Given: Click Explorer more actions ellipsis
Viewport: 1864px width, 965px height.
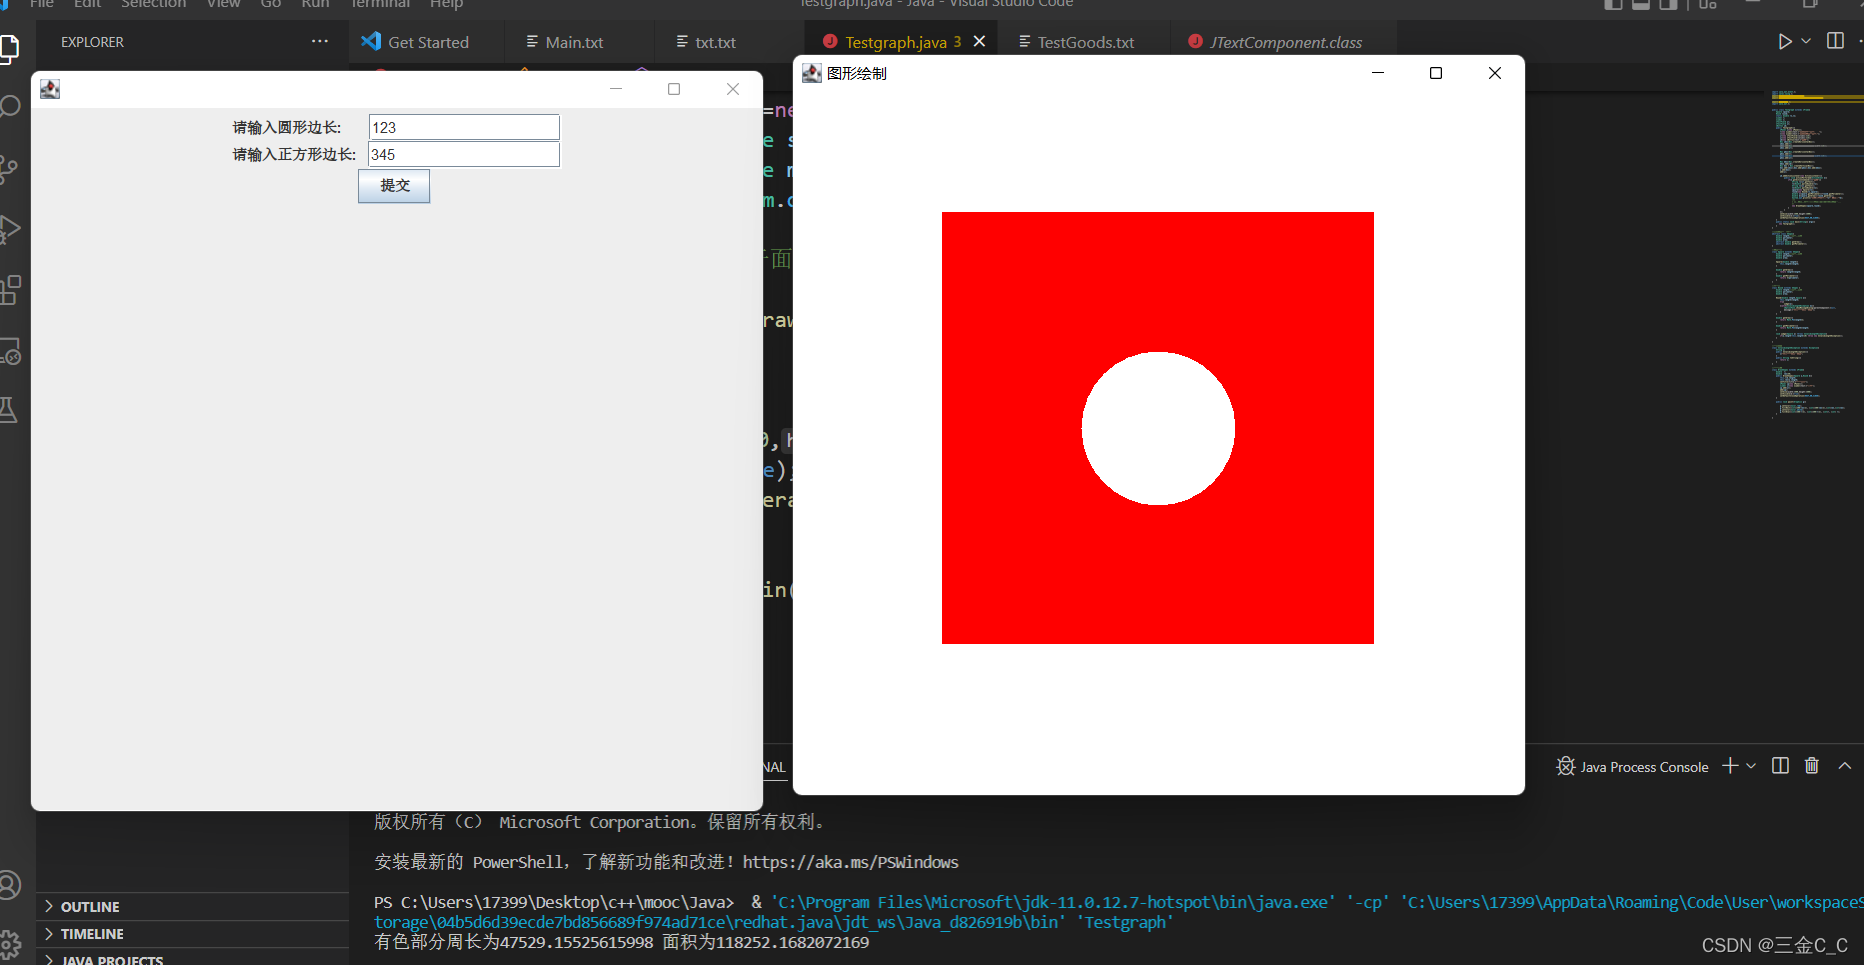Looking at the screenshot, I should 320,41.
